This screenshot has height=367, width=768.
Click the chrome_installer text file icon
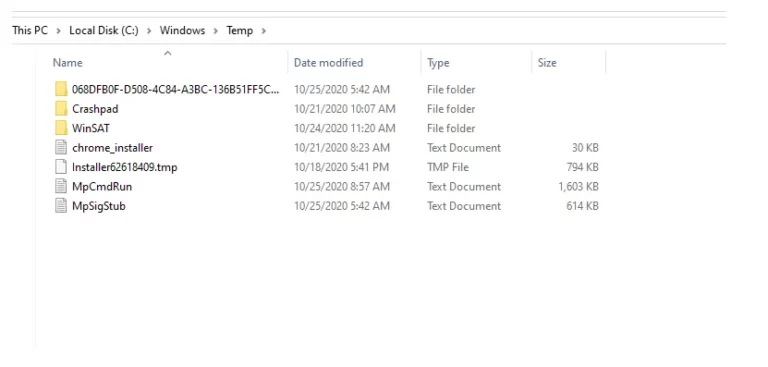click(x=61, y=147)
